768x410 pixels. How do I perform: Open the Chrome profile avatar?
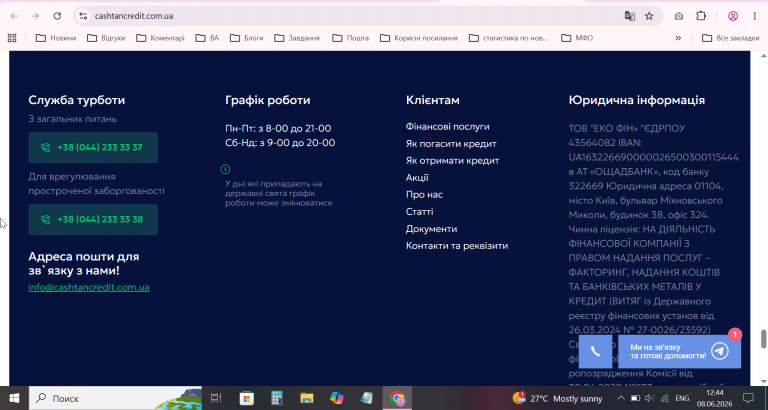point(733,16)
